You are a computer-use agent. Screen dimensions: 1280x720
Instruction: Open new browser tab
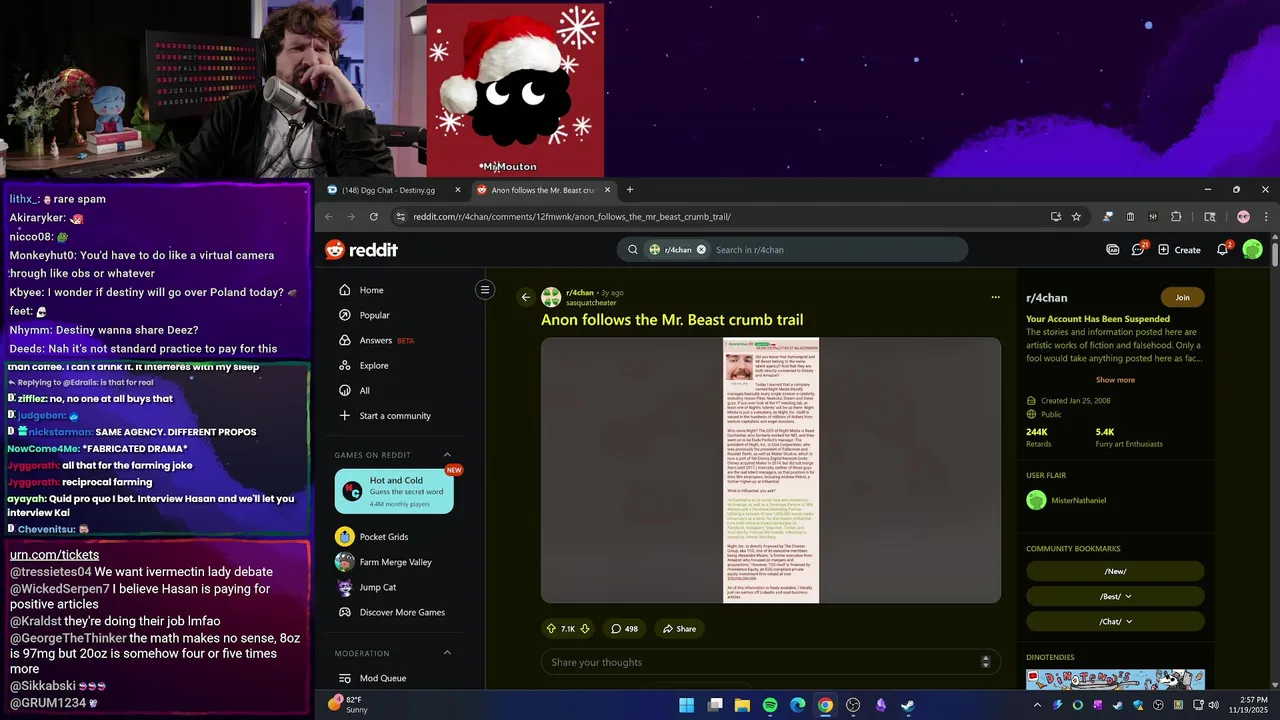(x=629, y=190)
